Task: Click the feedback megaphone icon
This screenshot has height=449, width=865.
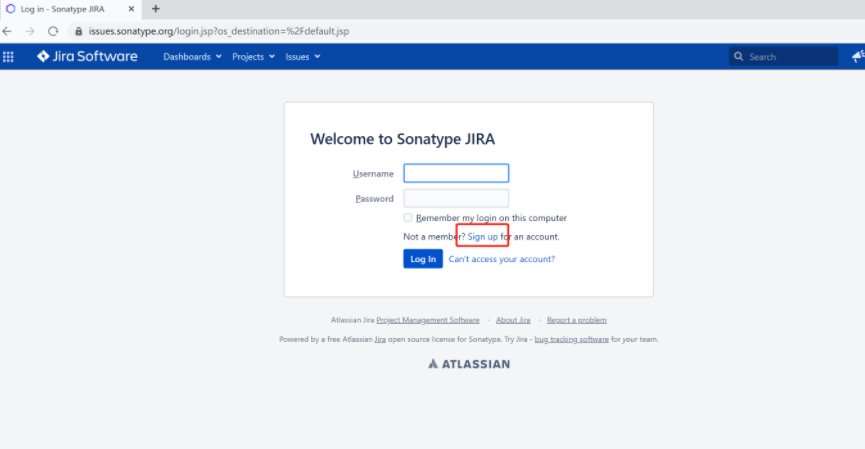Action: tap(858, 56)
